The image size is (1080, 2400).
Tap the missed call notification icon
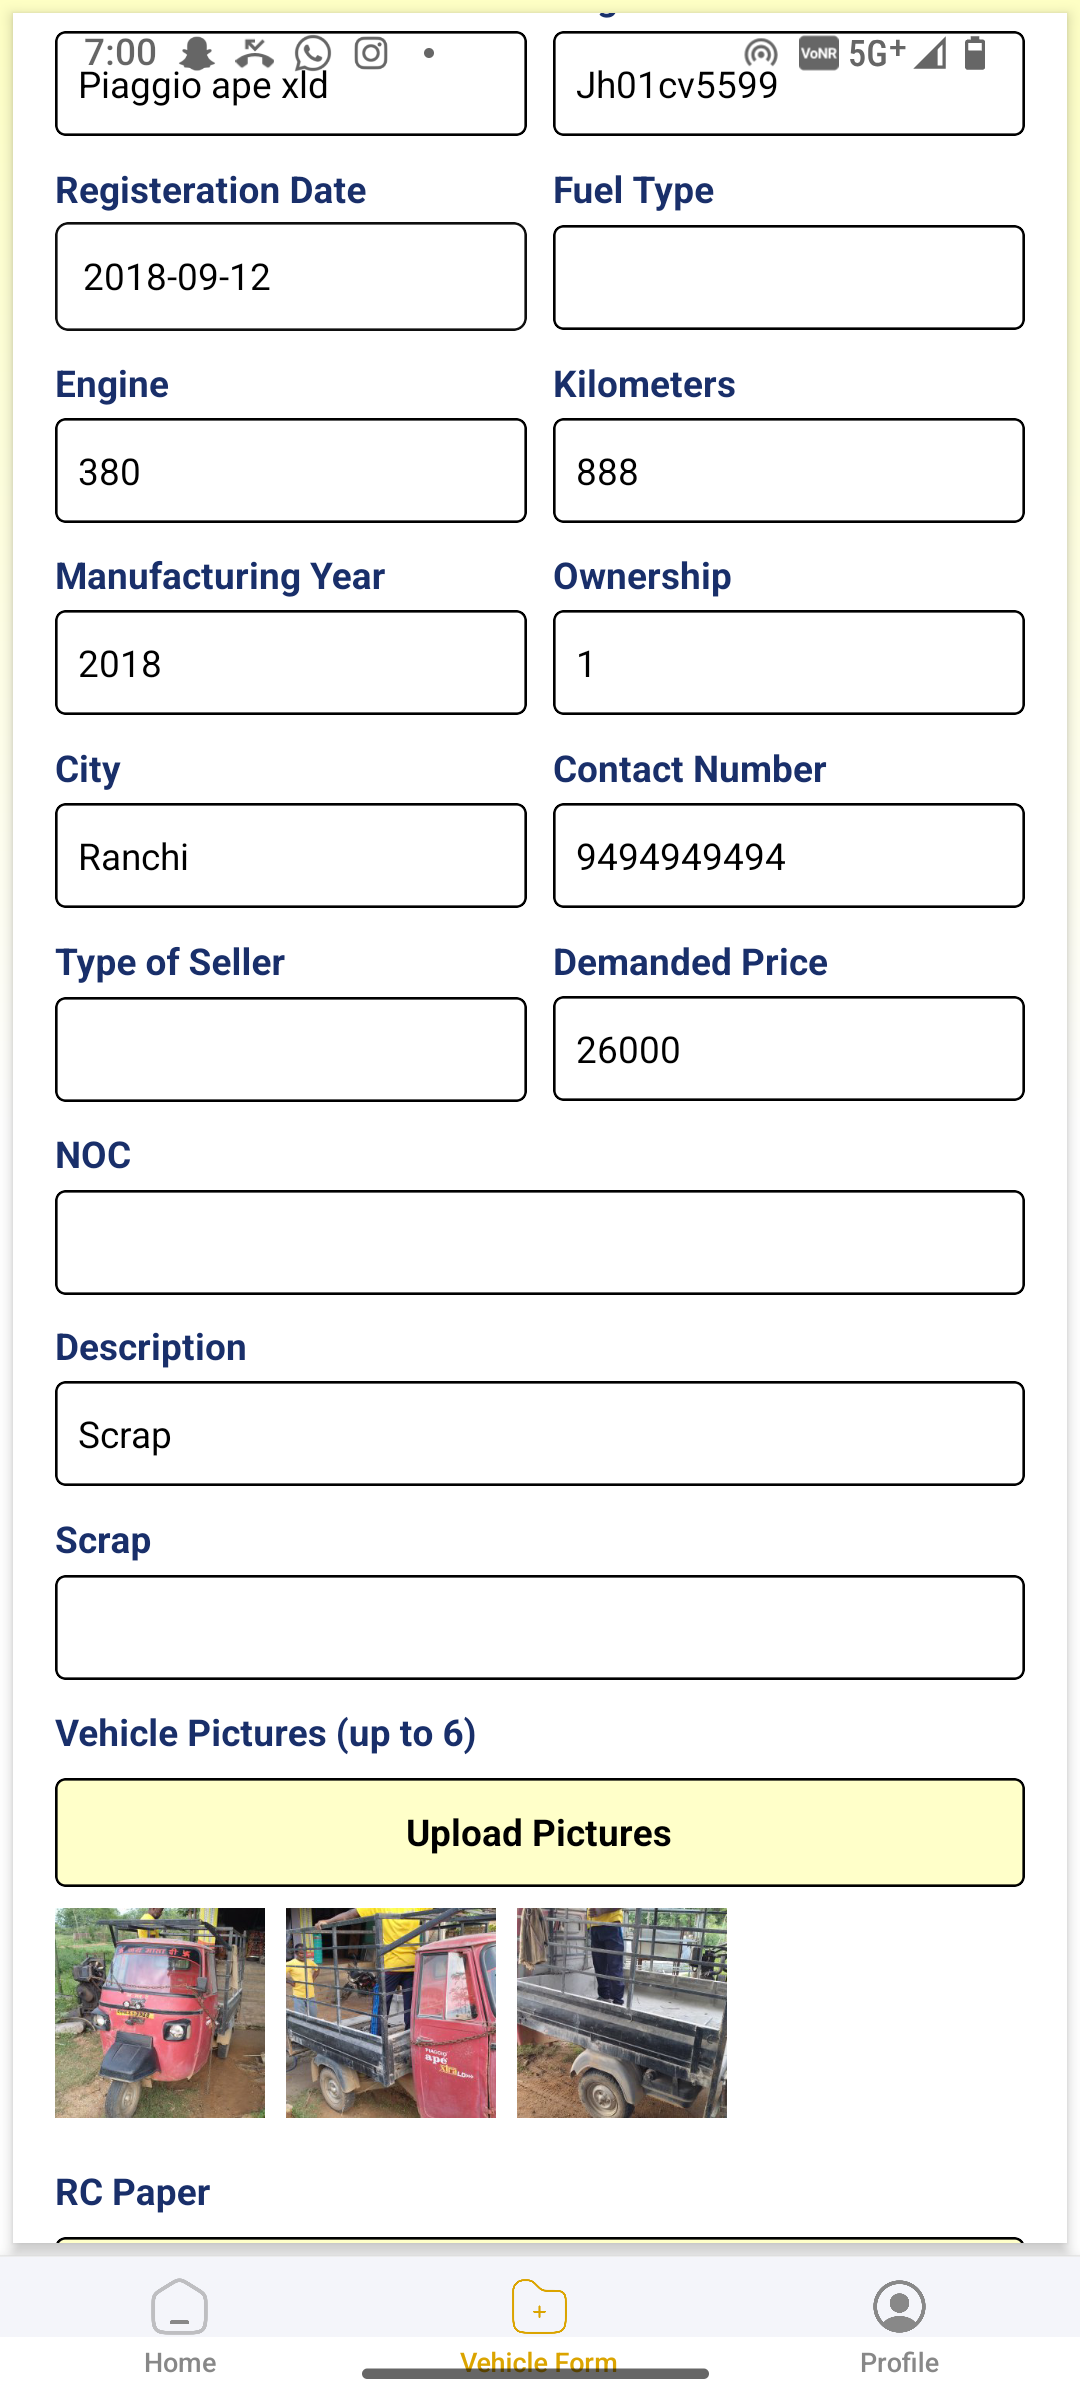pyautogui.click(x=255, y=53)
